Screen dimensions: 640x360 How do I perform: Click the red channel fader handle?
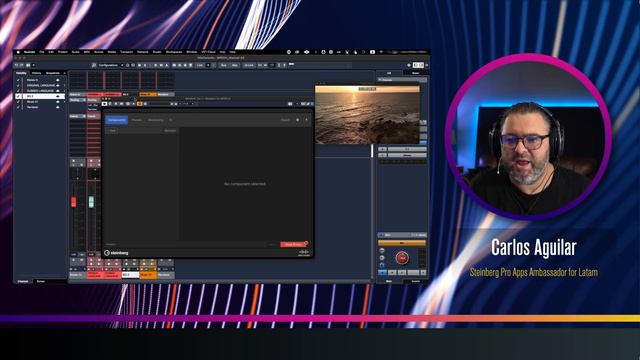point(73,202)
